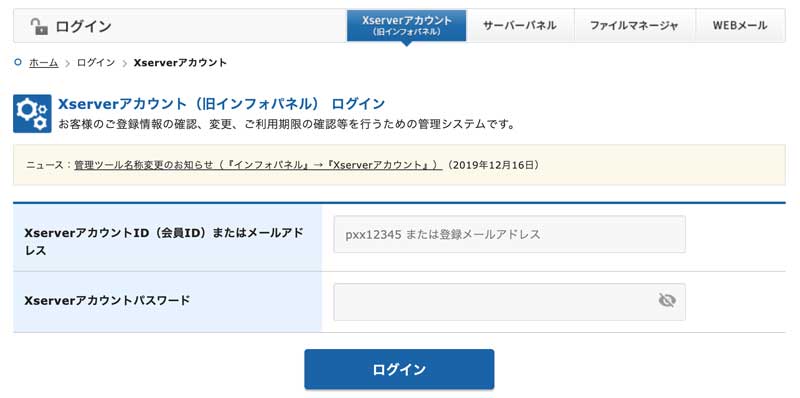This screenshot has width=800, height=398.
Task: Focus the Xserverアカウントパスワード field
Action: pyautogui.click(x=509, y=302)
